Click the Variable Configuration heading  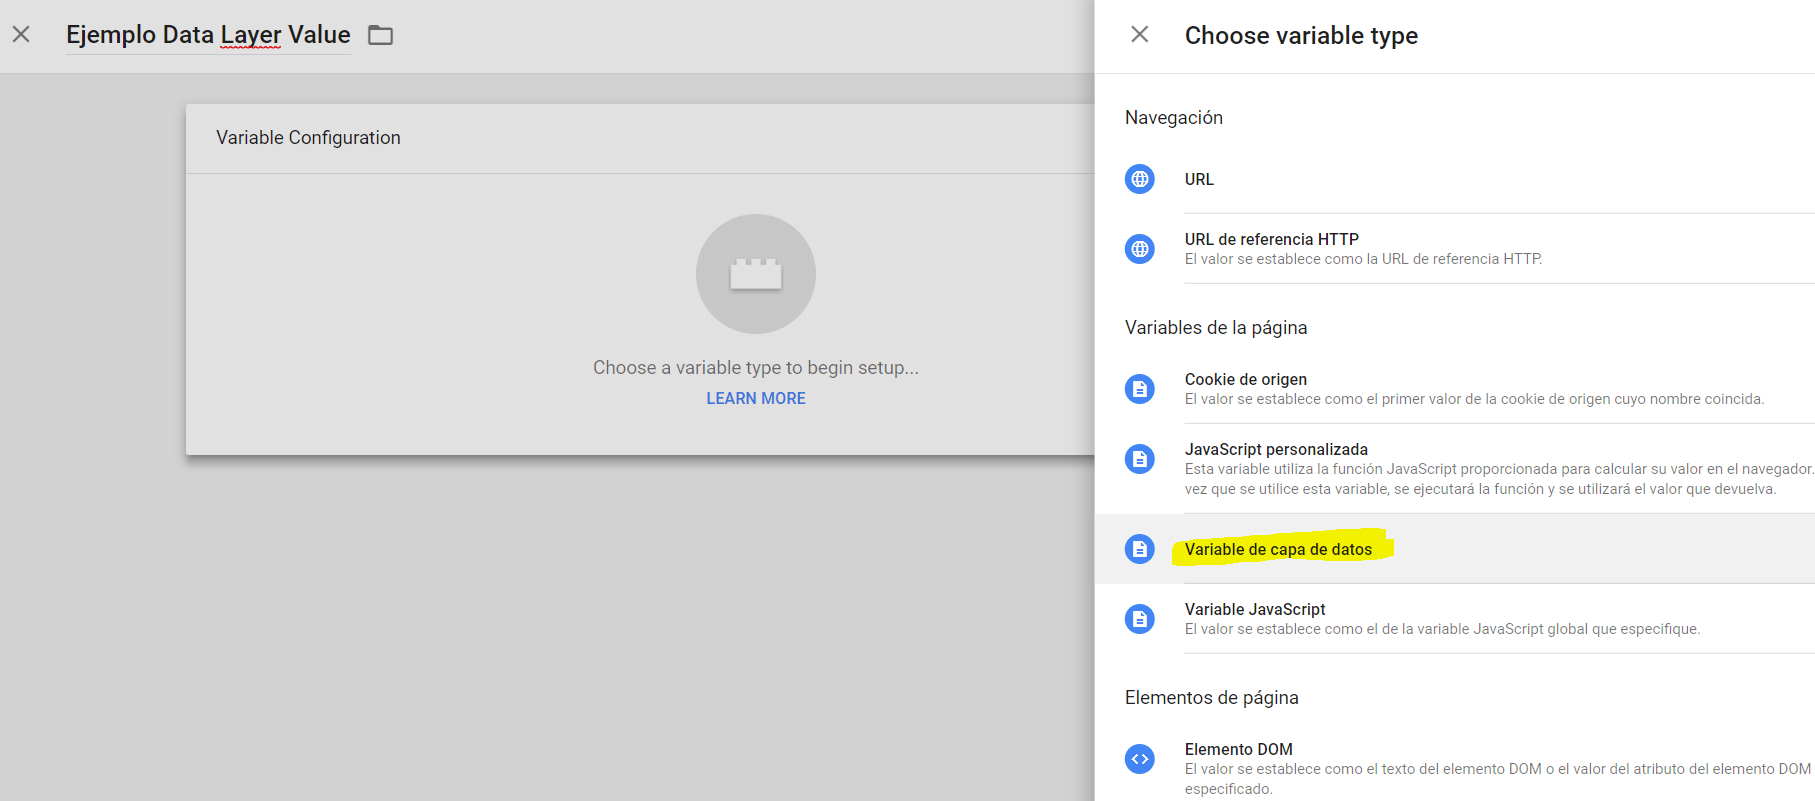pos(308,138)
